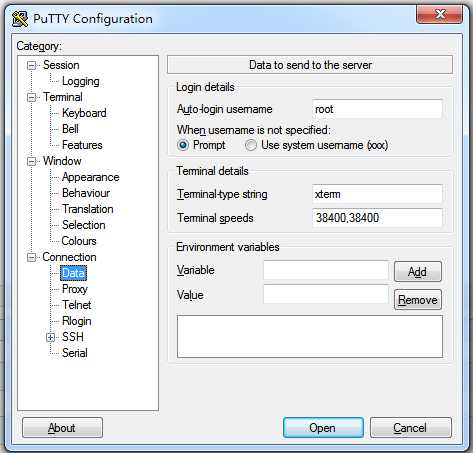Viewport: 473px width, 453px height.
Task: Collapse the Session tree node
Action: [31, 65]
